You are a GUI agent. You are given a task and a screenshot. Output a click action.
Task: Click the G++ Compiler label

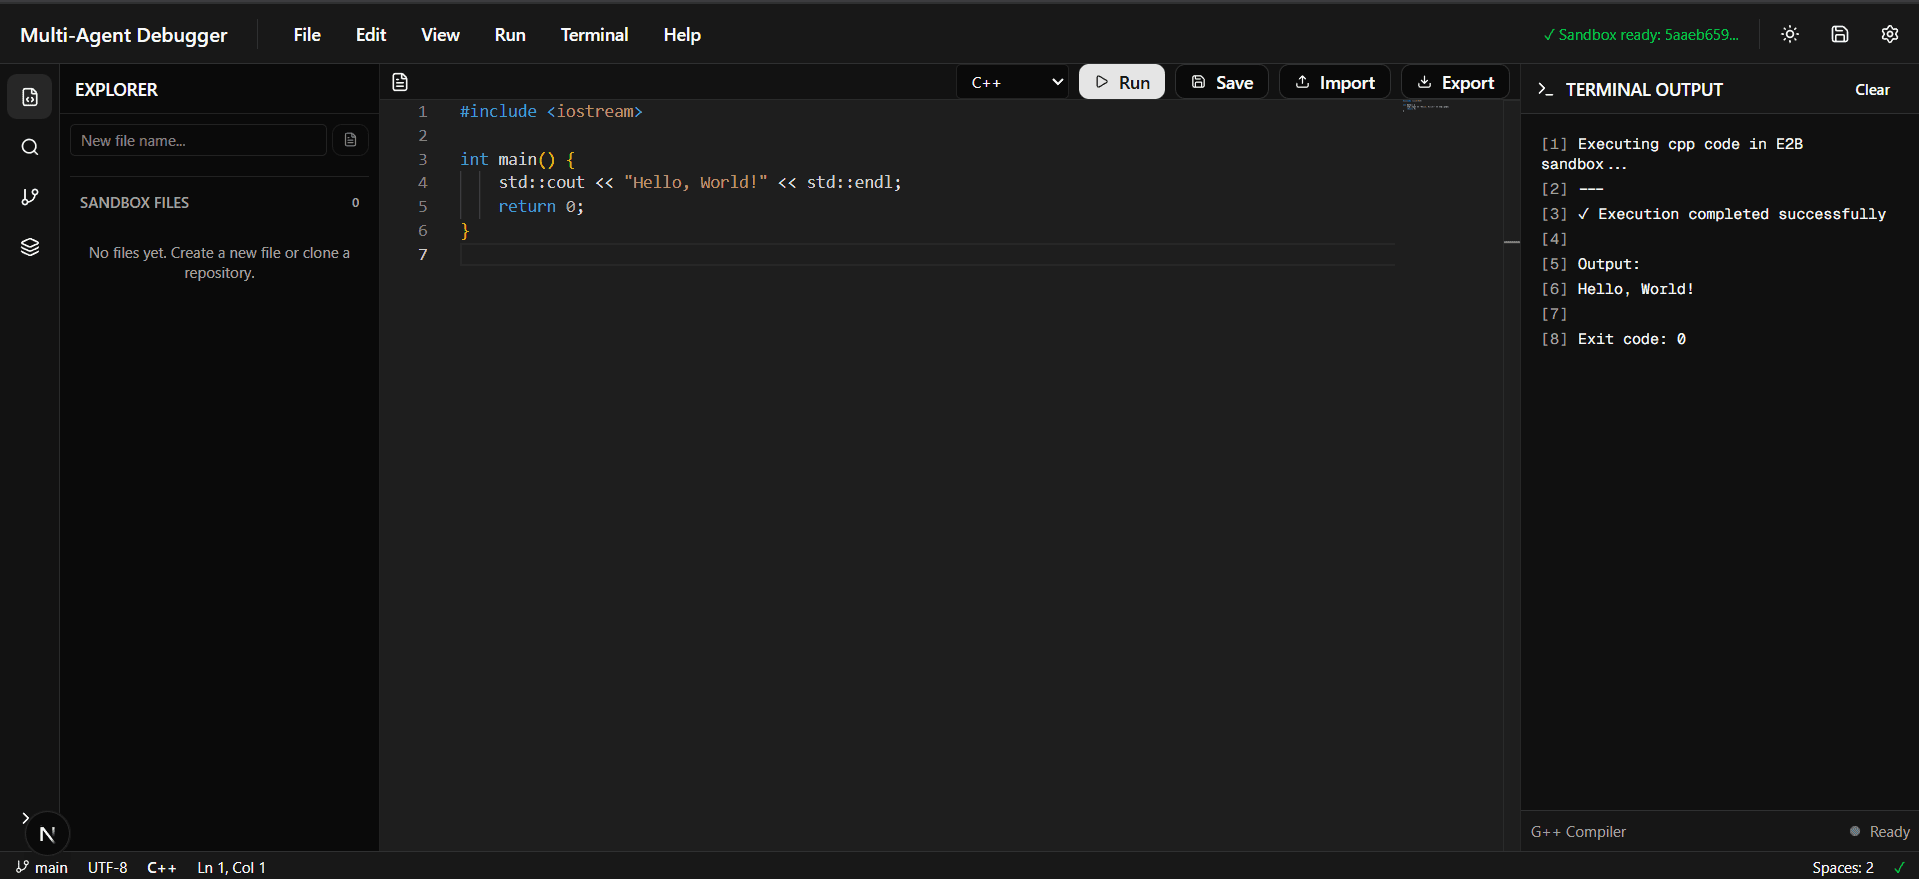click(1578, 831)
